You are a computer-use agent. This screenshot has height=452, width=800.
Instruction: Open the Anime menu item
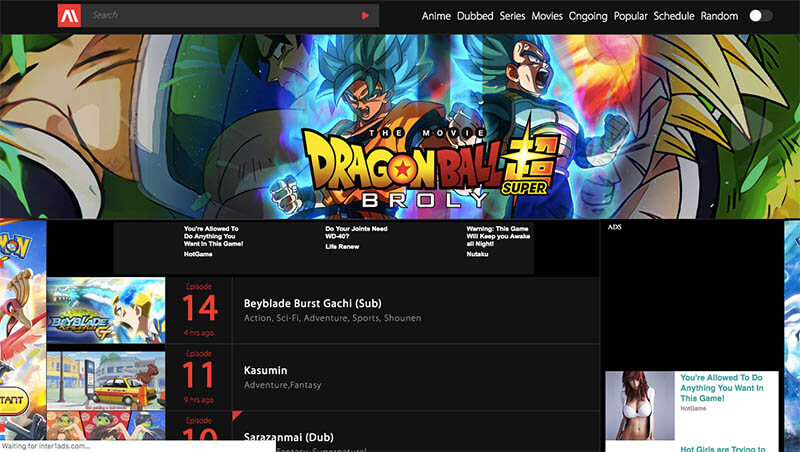(436, 16)
